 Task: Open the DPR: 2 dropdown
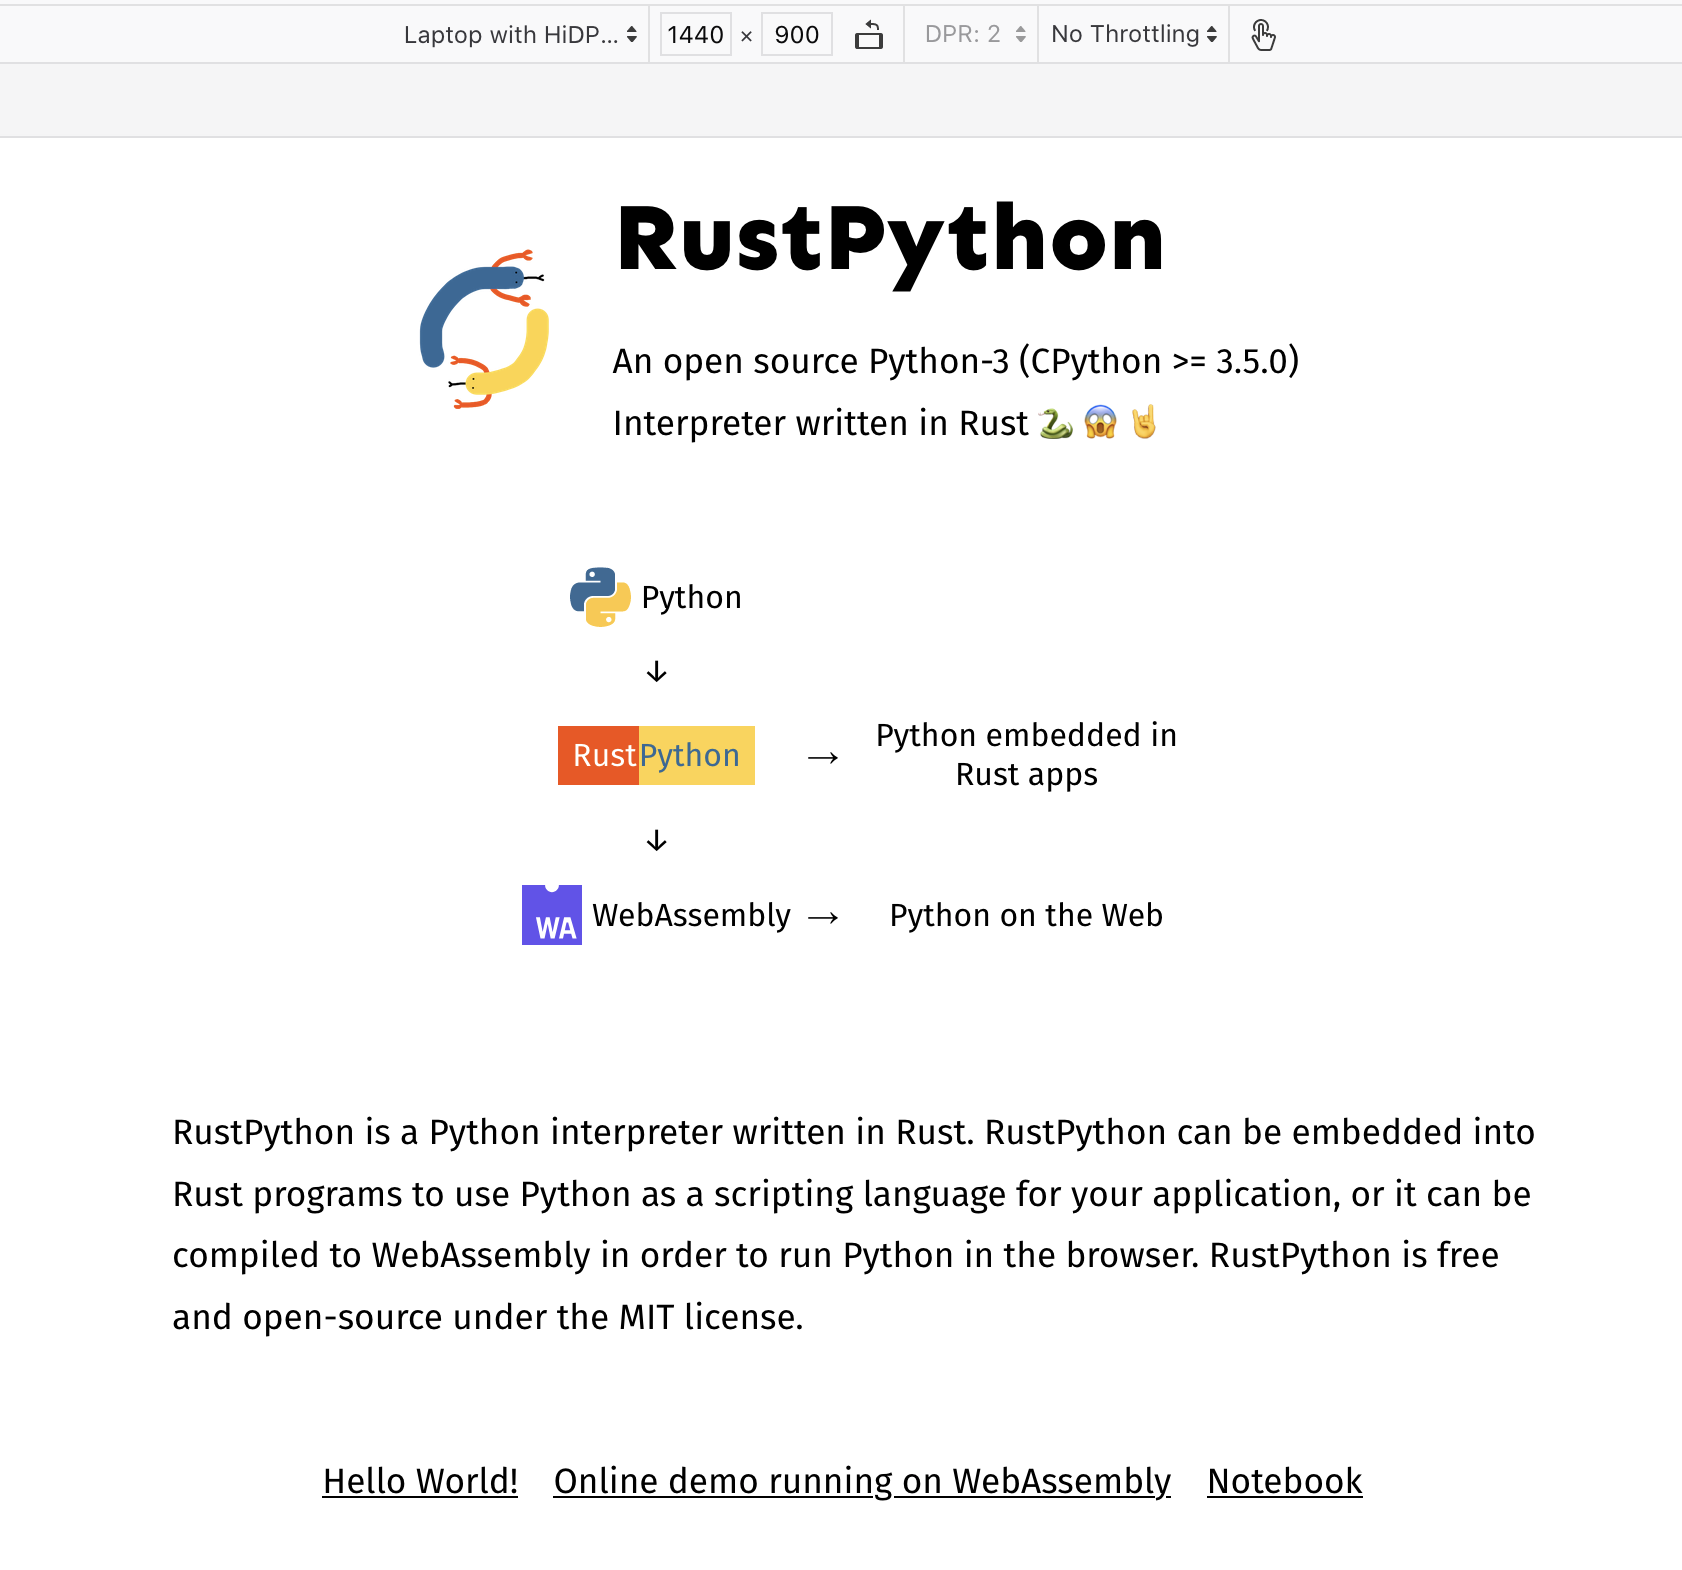coord(975,35)
